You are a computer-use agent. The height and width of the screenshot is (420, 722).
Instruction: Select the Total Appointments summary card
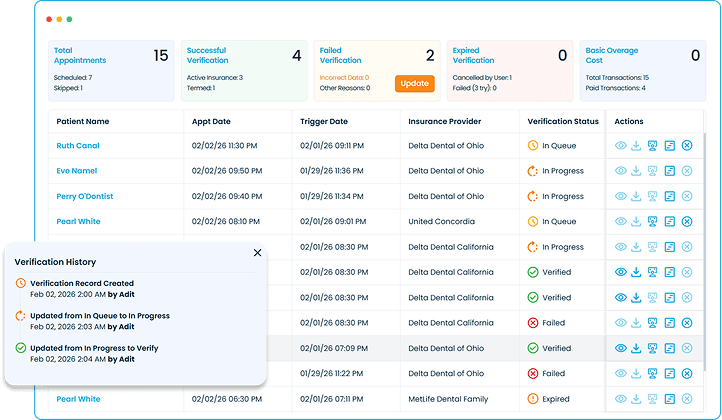coord(111,70)
